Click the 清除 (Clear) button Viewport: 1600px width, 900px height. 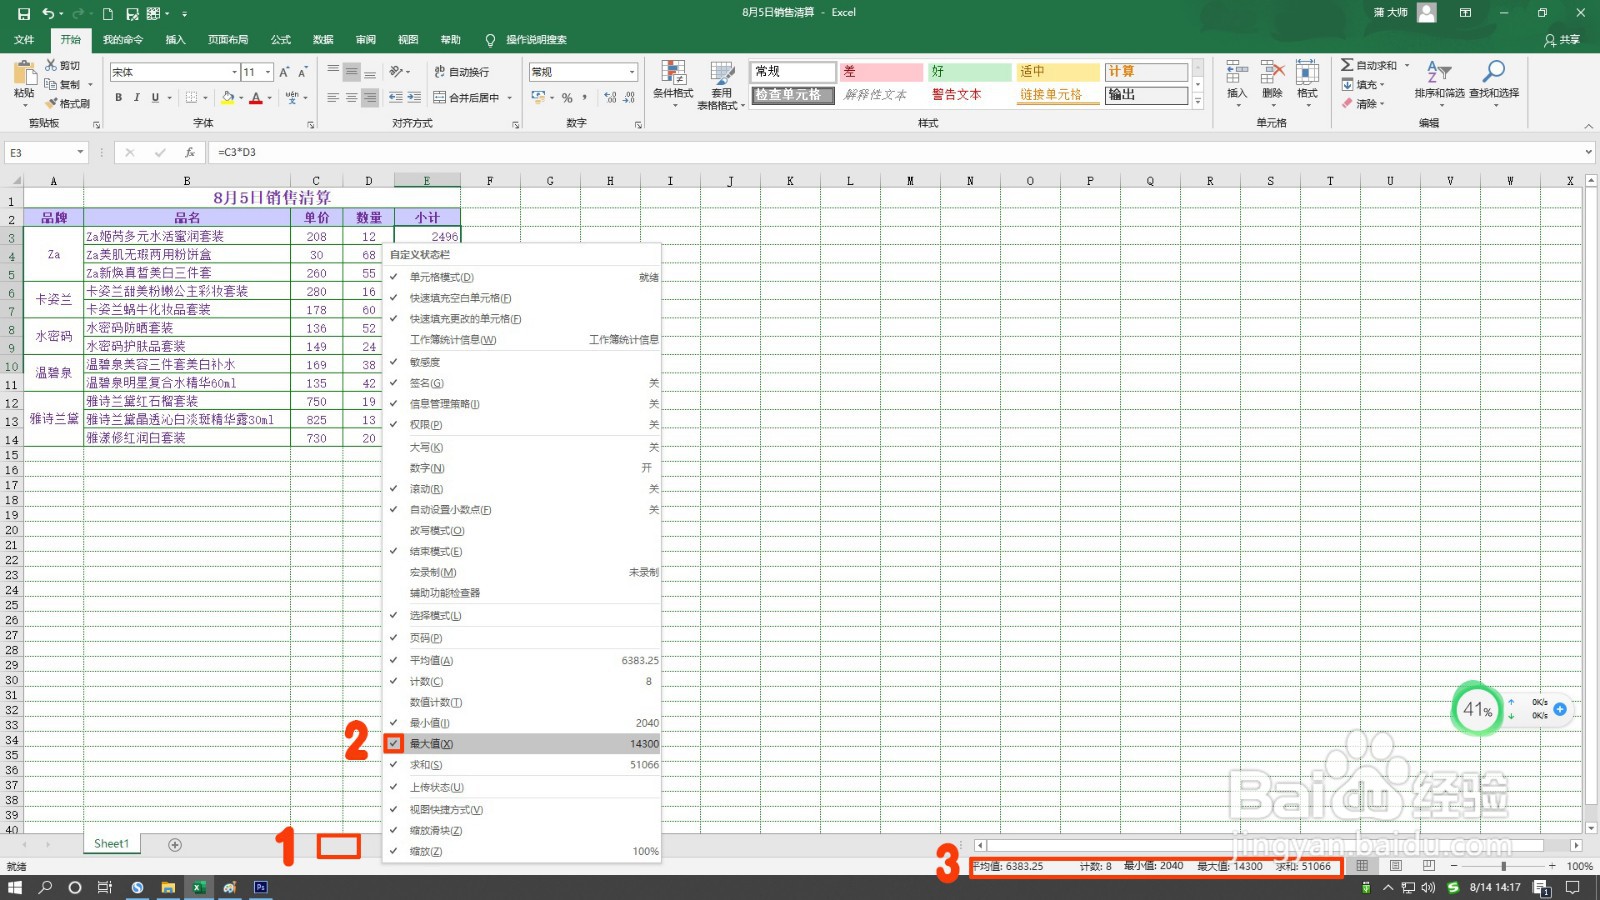tap(1364, 104)
